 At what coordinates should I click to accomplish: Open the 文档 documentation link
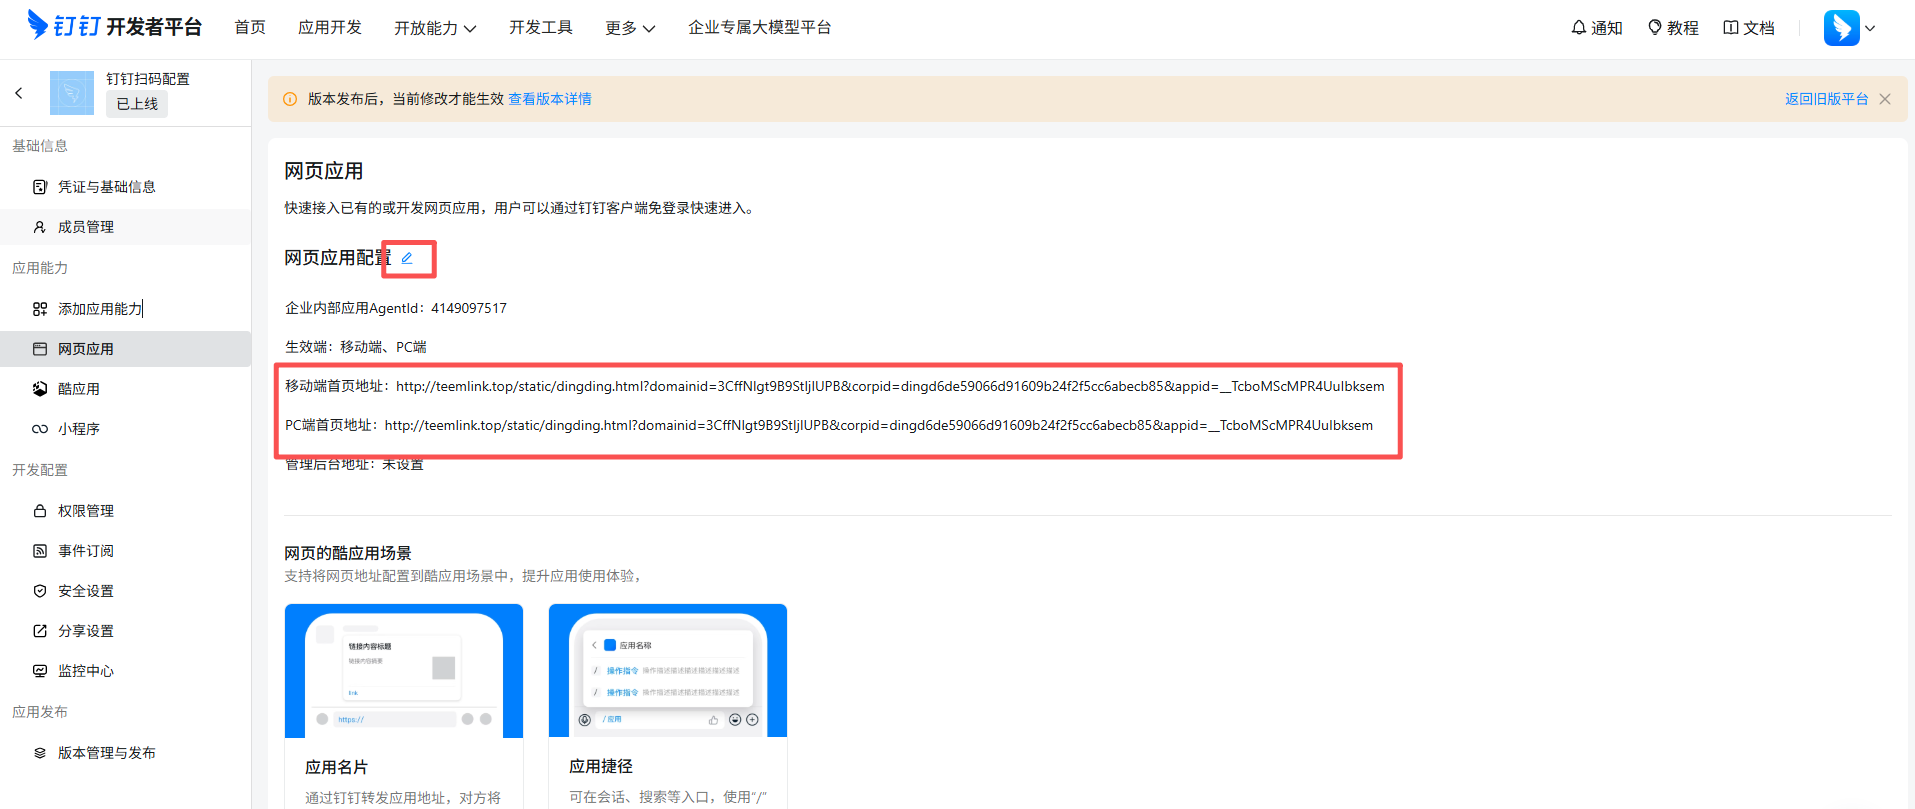1749,28
